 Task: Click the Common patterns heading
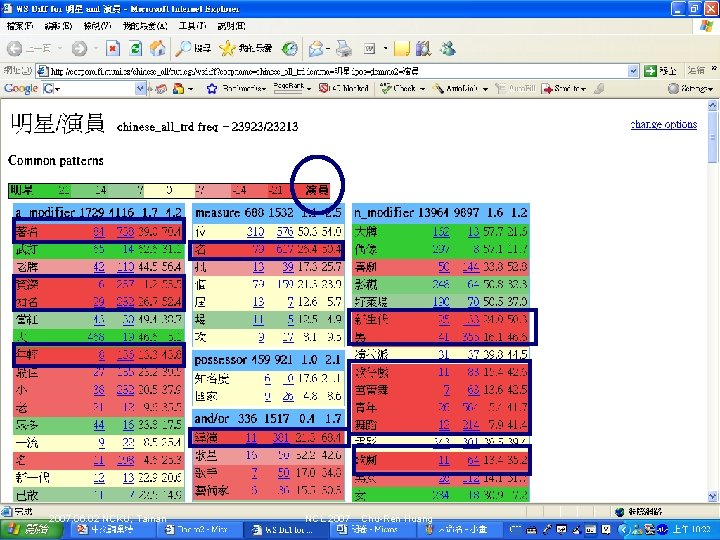tap(56, 161)
